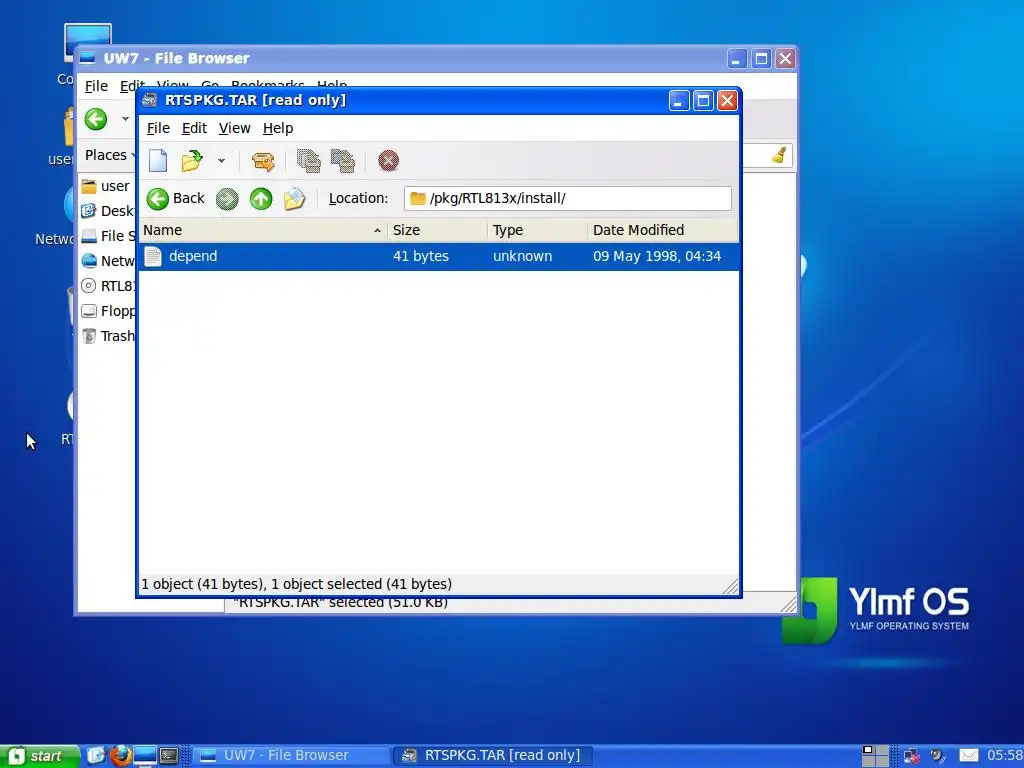Click the Location path field
Viewport: 1024px width, 768px height.
pyautogui.click(x=568, y=199)
